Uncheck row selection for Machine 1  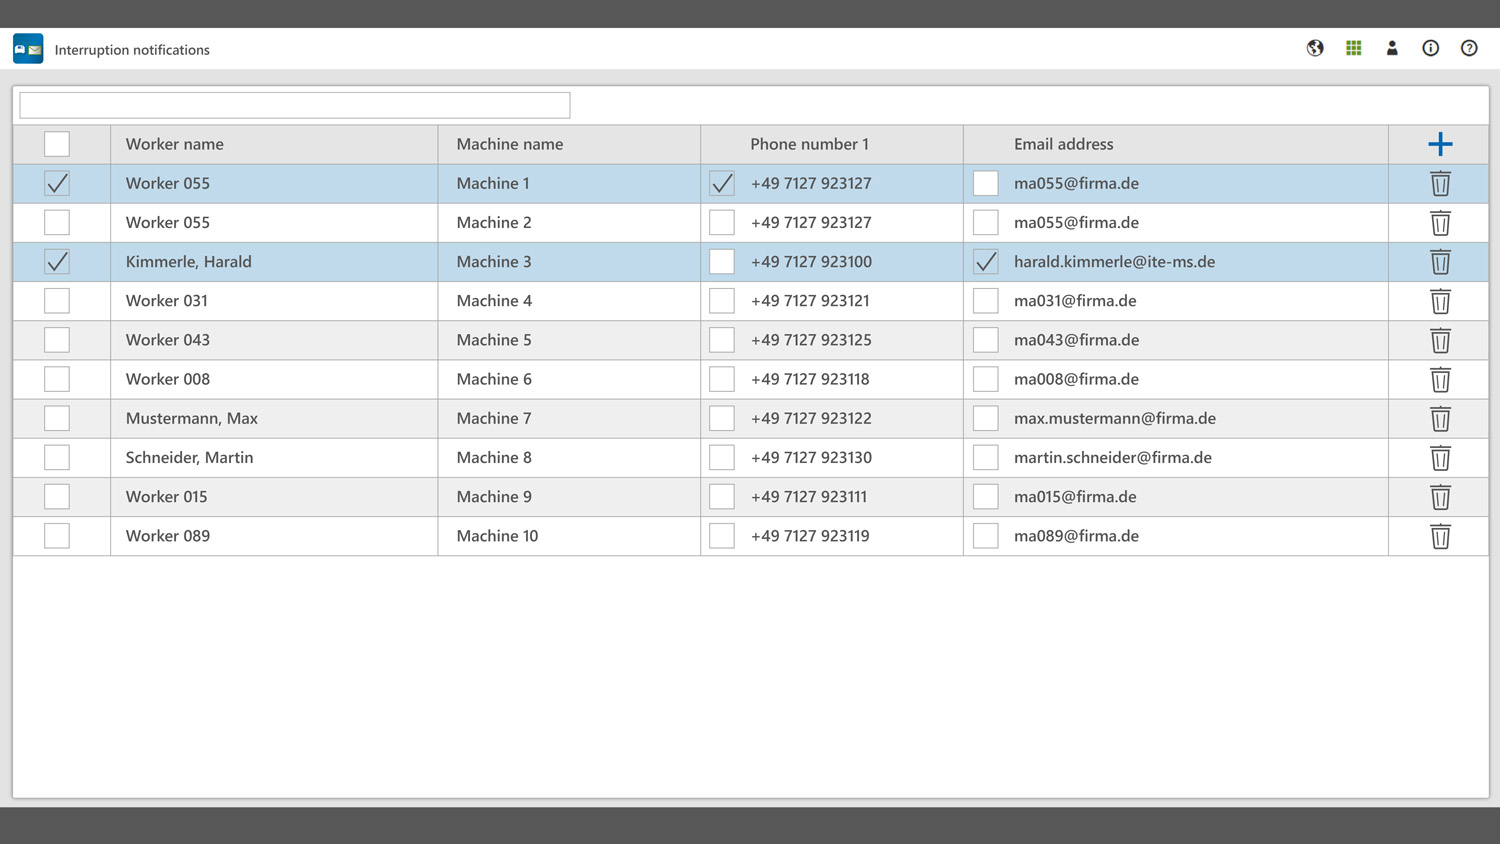point(57,183)
